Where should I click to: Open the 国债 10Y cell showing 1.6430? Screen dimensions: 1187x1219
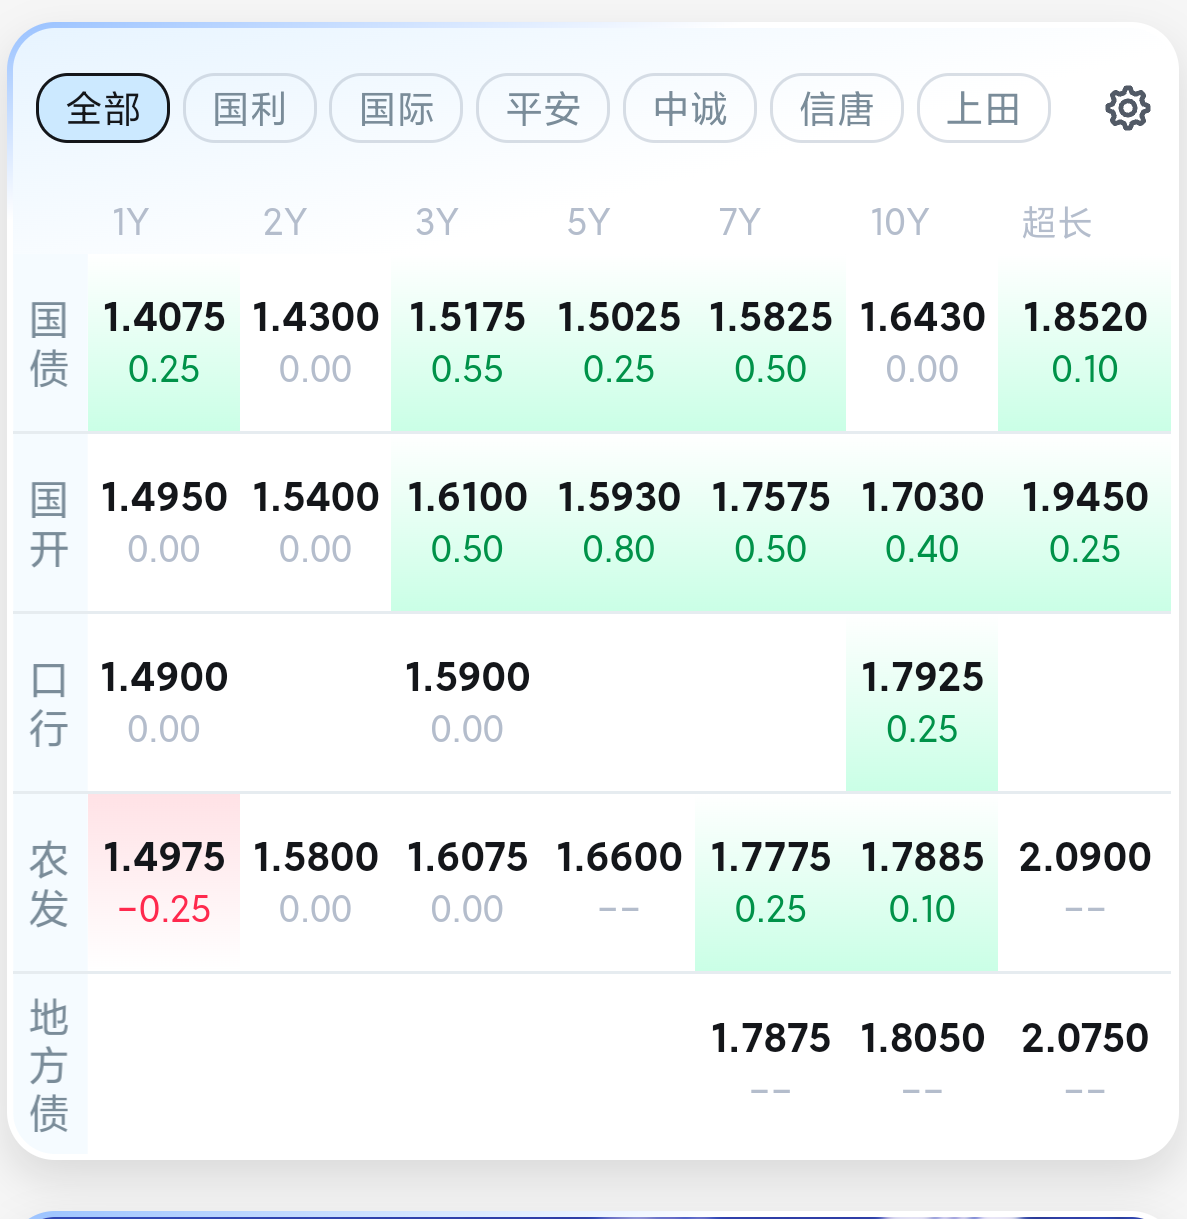[x=922, y=343]
